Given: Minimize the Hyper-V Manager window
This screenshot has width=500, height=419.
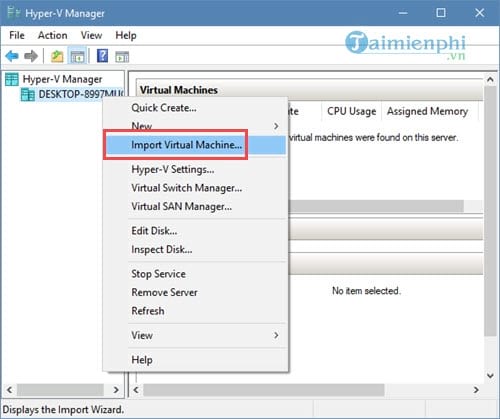Looking at the screenshot, I should pyautogui.click(x=403, y=13).
